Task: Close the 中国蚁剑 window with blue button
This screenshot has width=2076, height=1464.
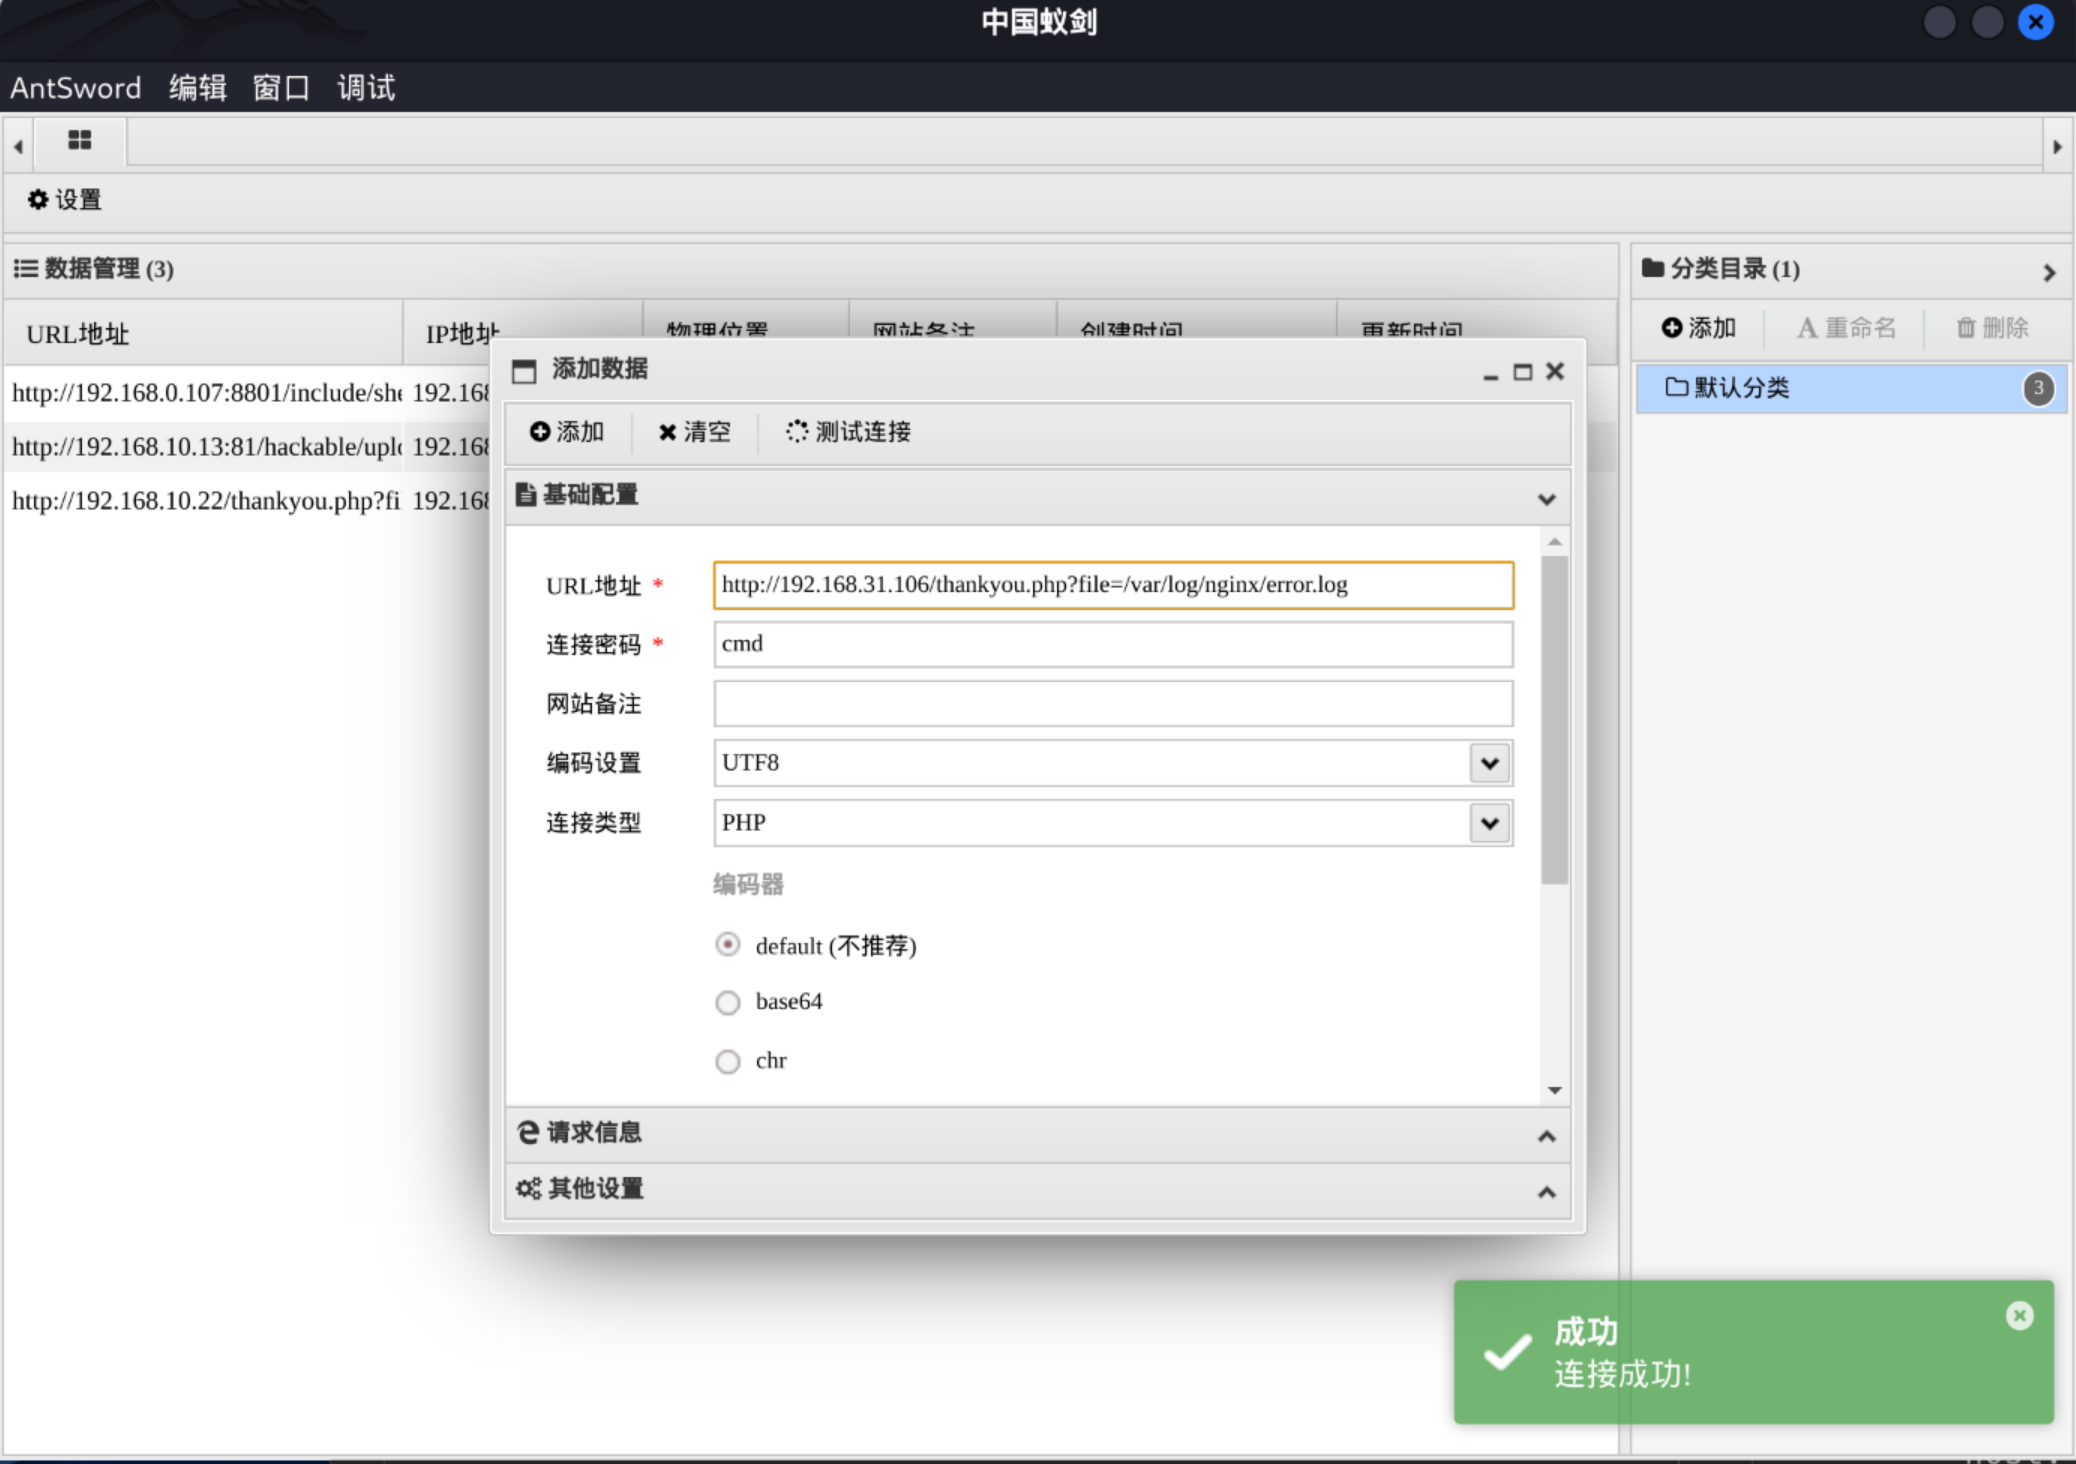Action: tap(2035, 22)
